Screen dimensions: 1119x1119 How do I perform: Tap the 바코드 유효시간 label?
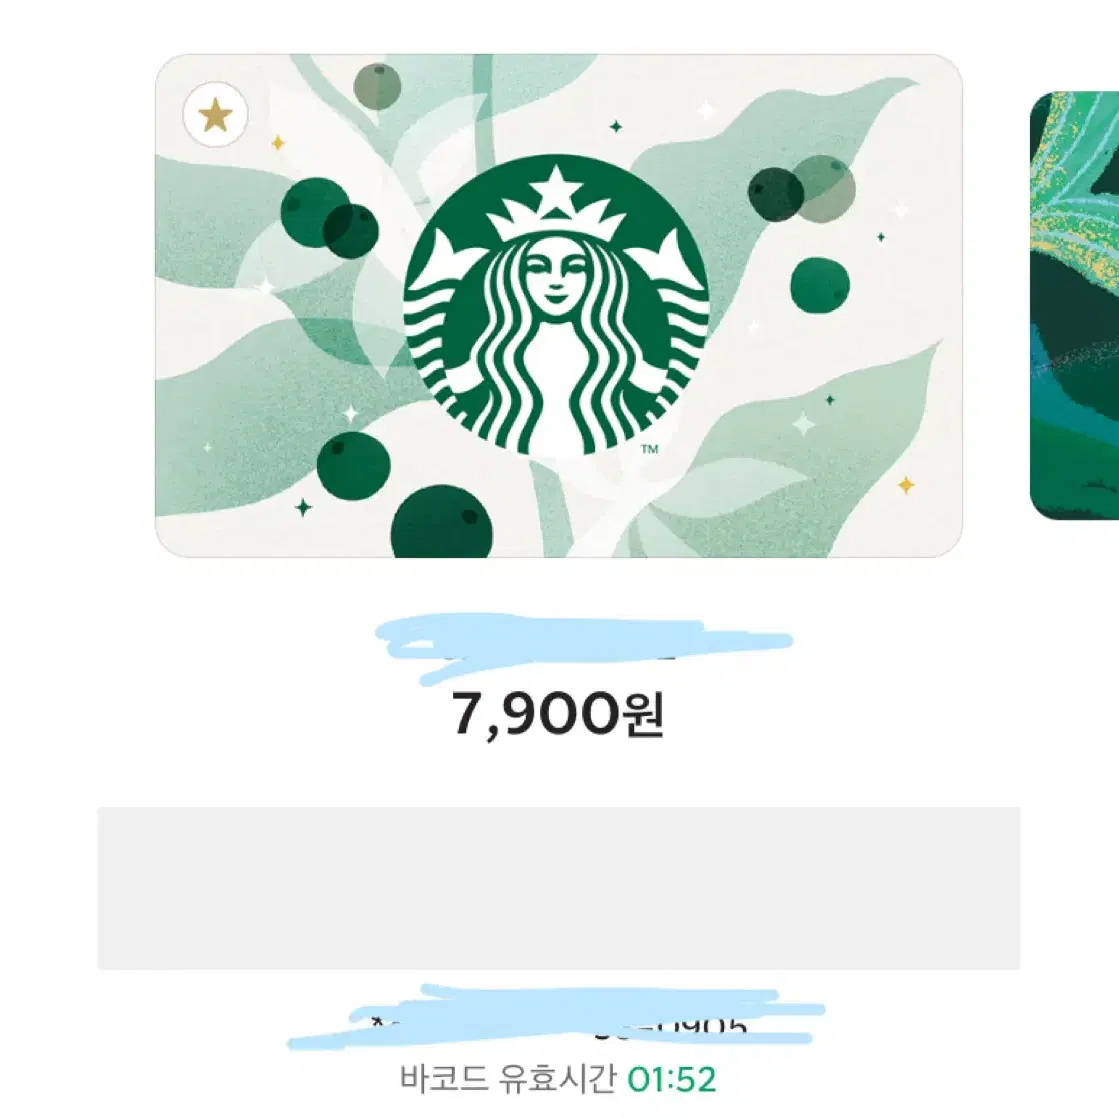tap(507, 1080)
